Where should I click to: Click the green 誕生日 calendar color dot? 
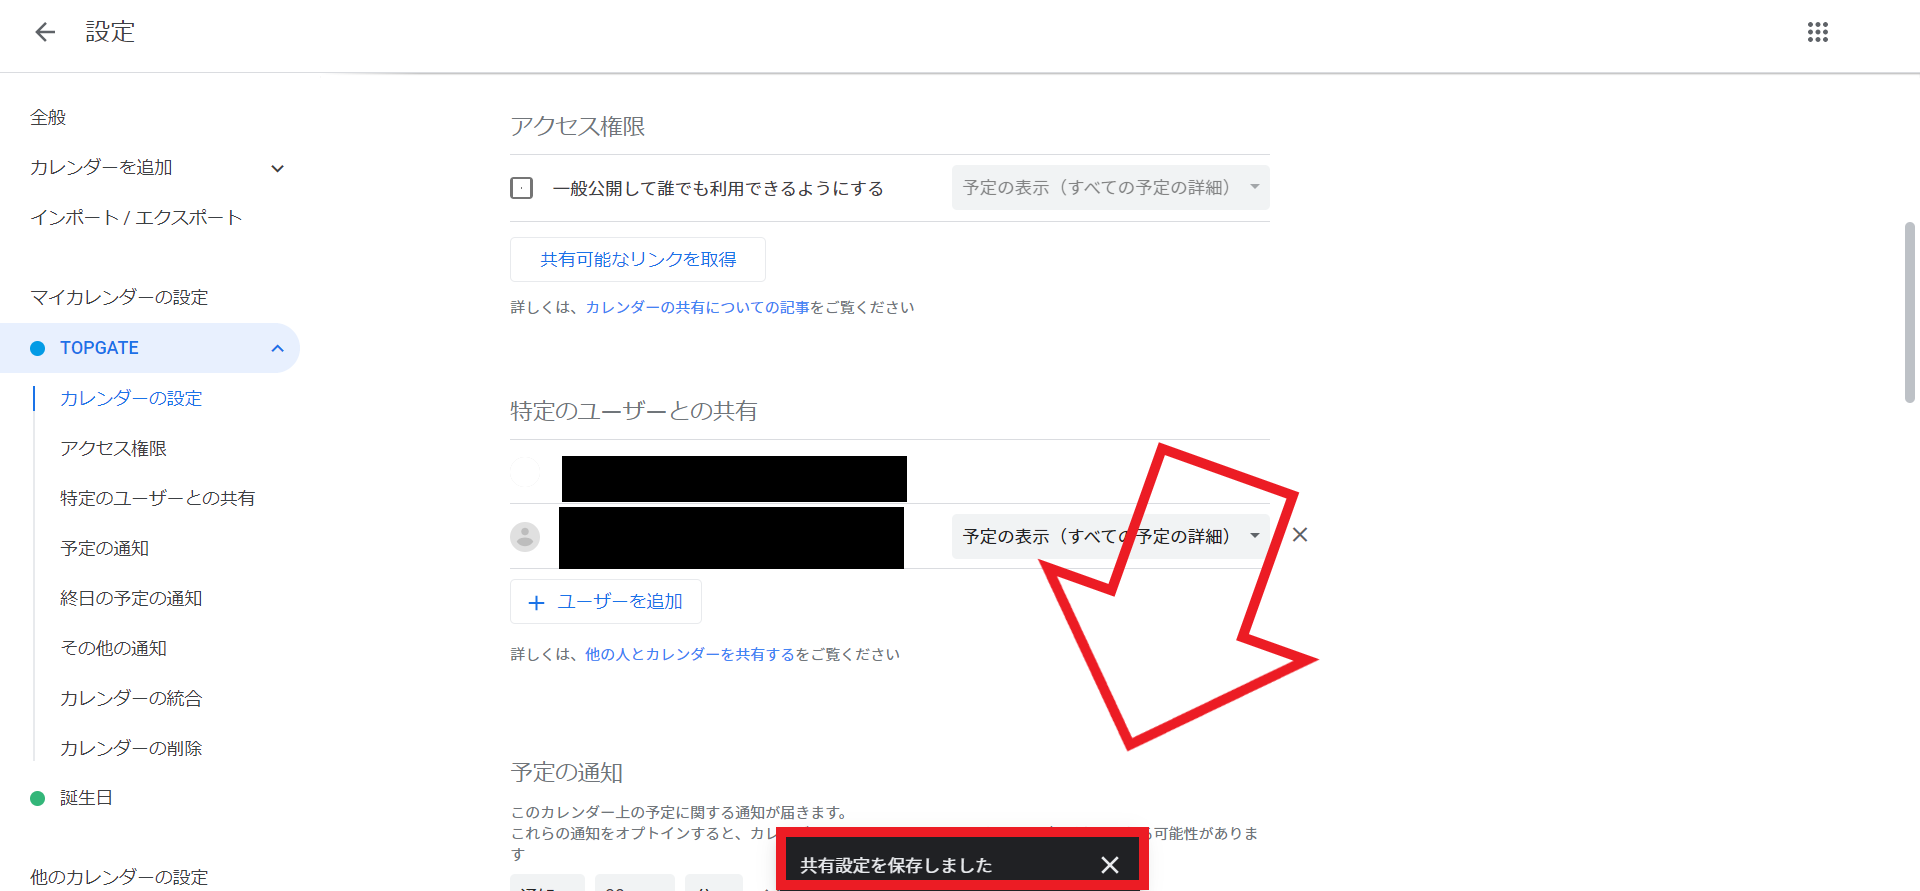[x=38, y=798]
